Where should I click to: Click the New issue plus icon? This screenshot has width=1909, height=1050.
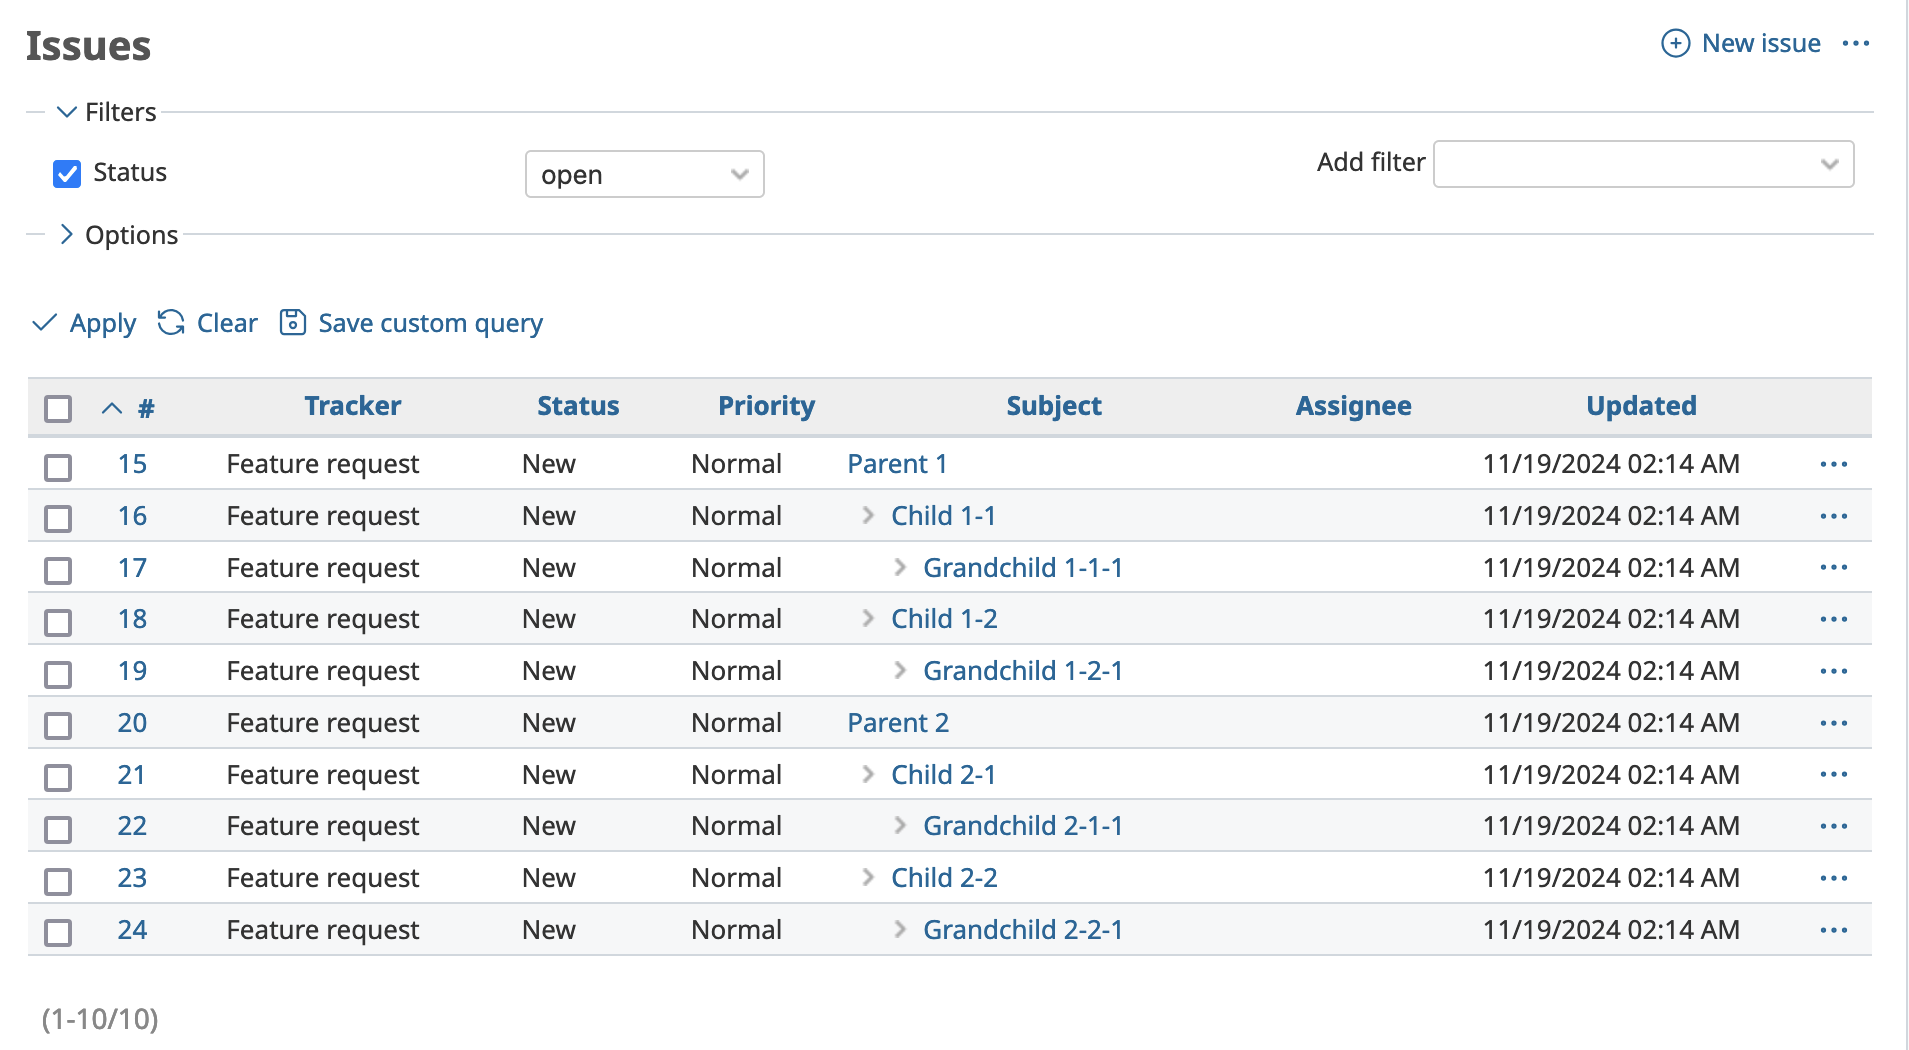coord(1674,44)
